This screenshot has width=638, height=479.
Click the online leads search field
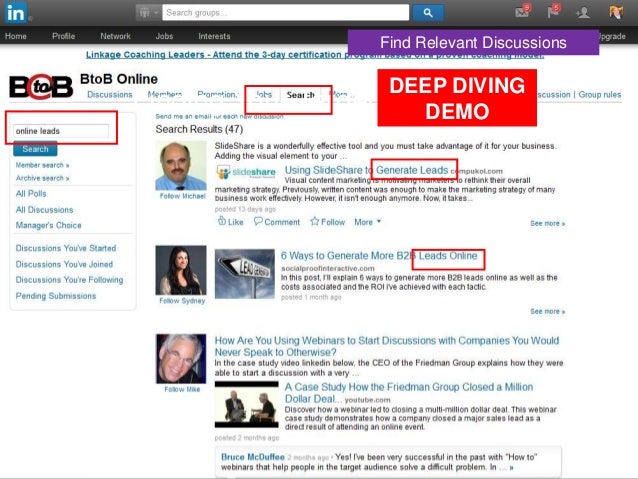61,131
